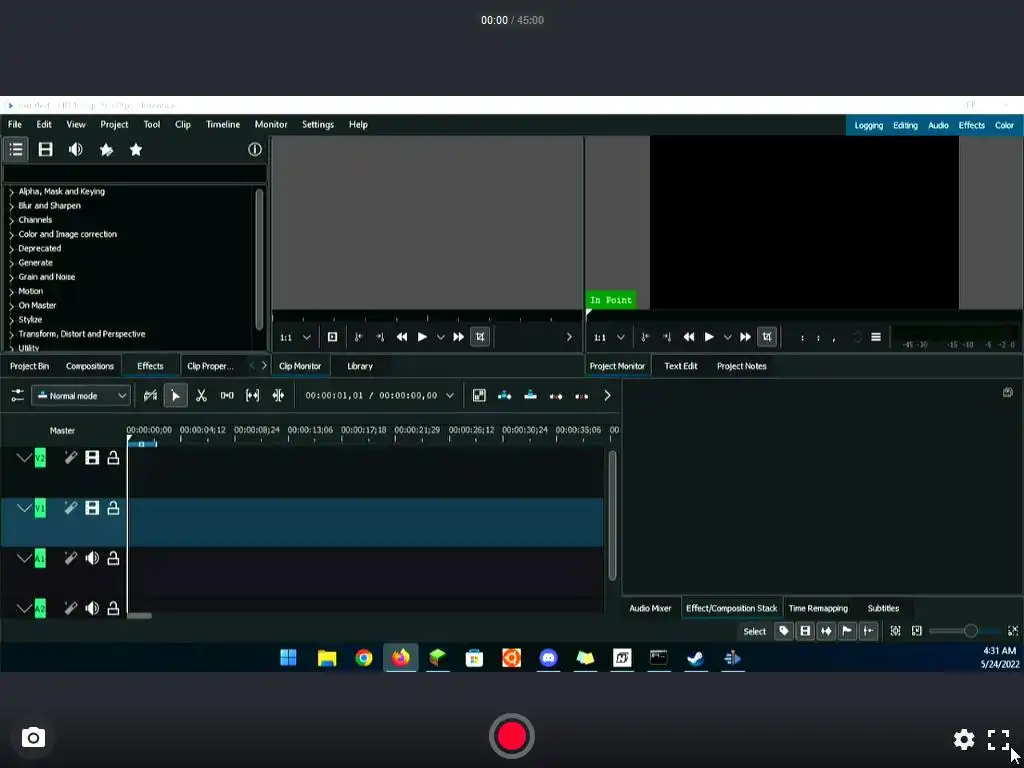Show video effects filter icon

pyautogui.click(x=45, y=150)
